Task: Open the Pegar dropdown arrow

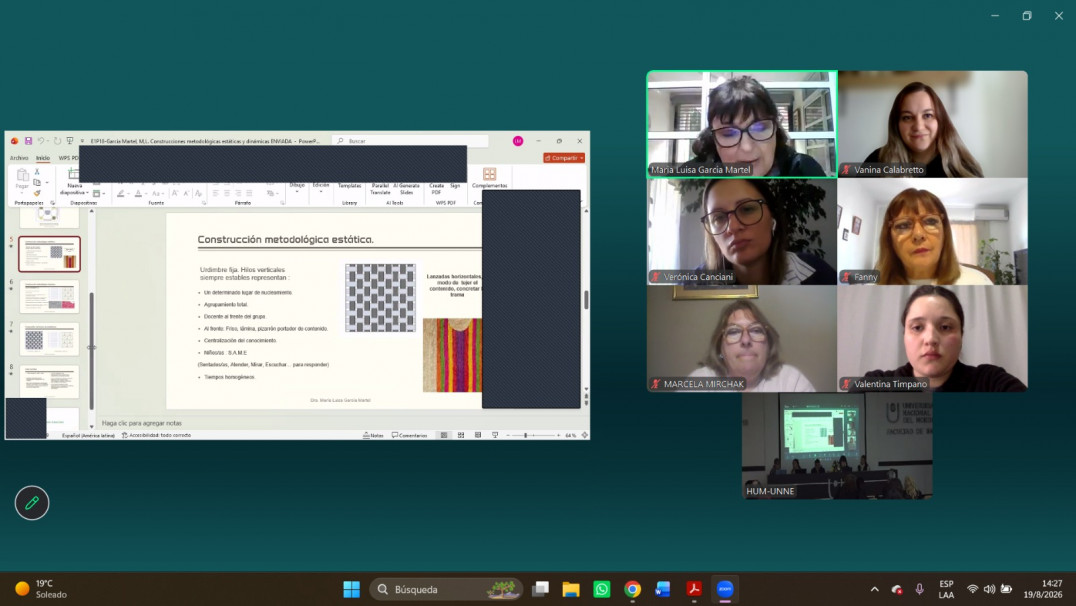Action: point(22,192)
